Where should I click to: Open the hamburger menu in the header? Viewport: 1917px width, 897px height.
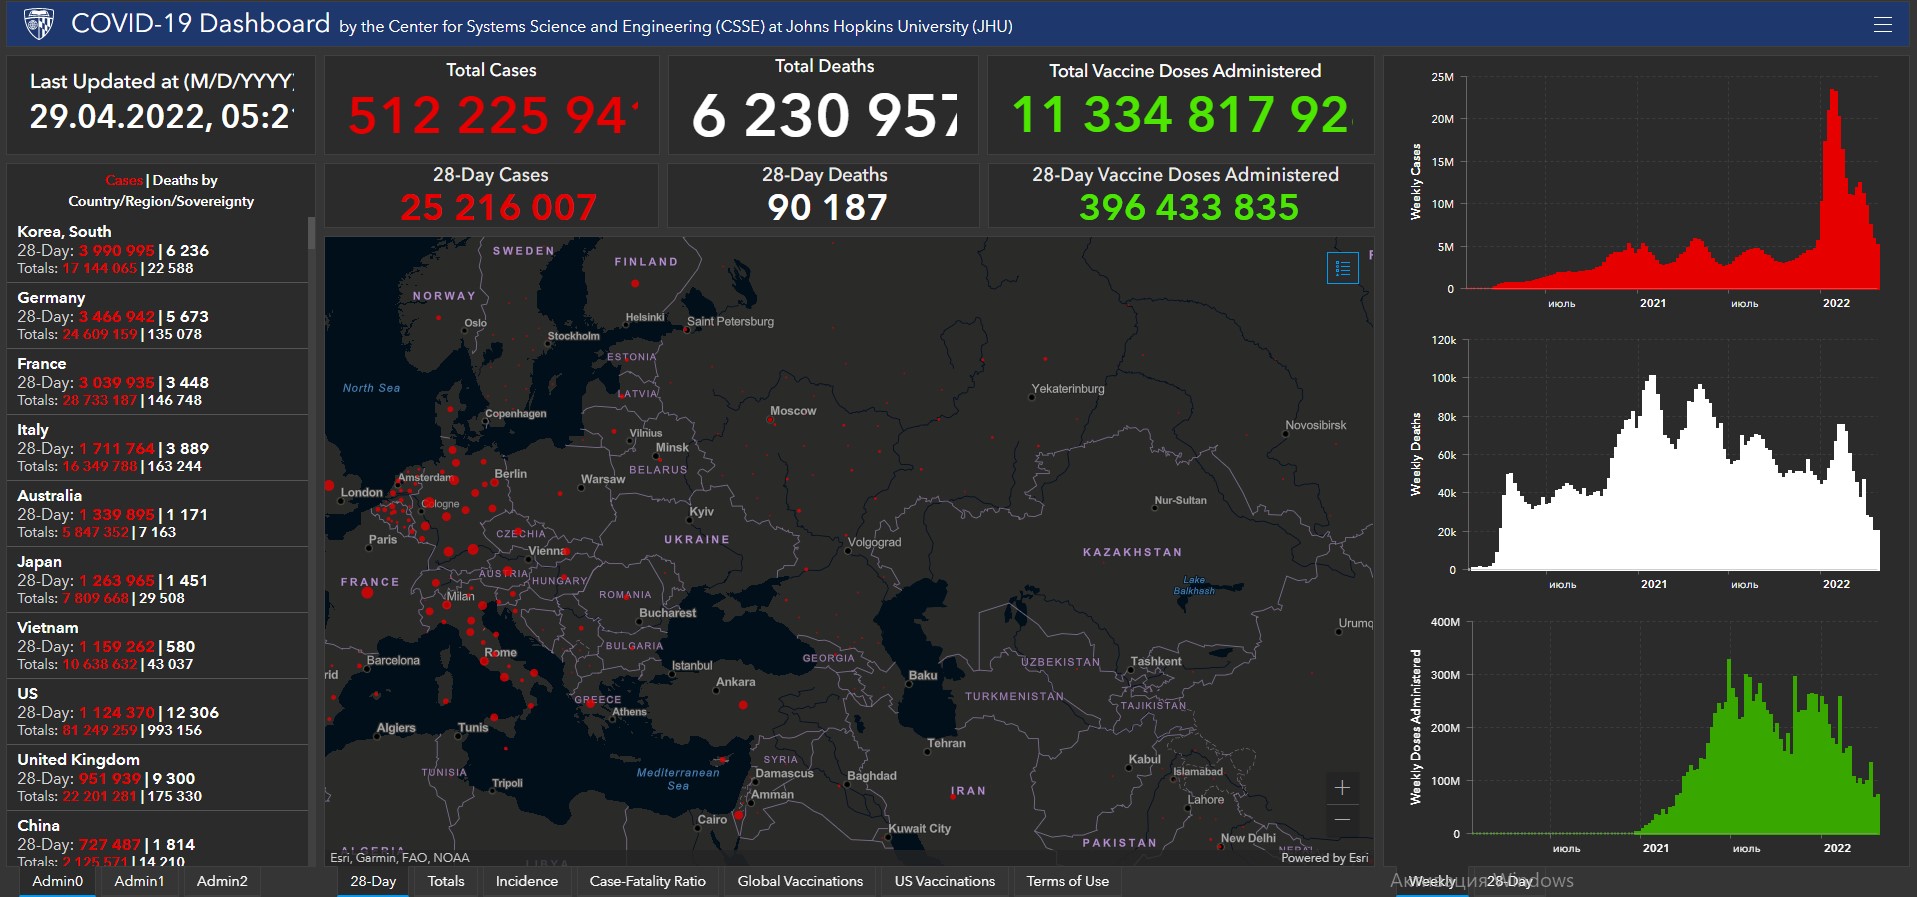[1882, 25]
